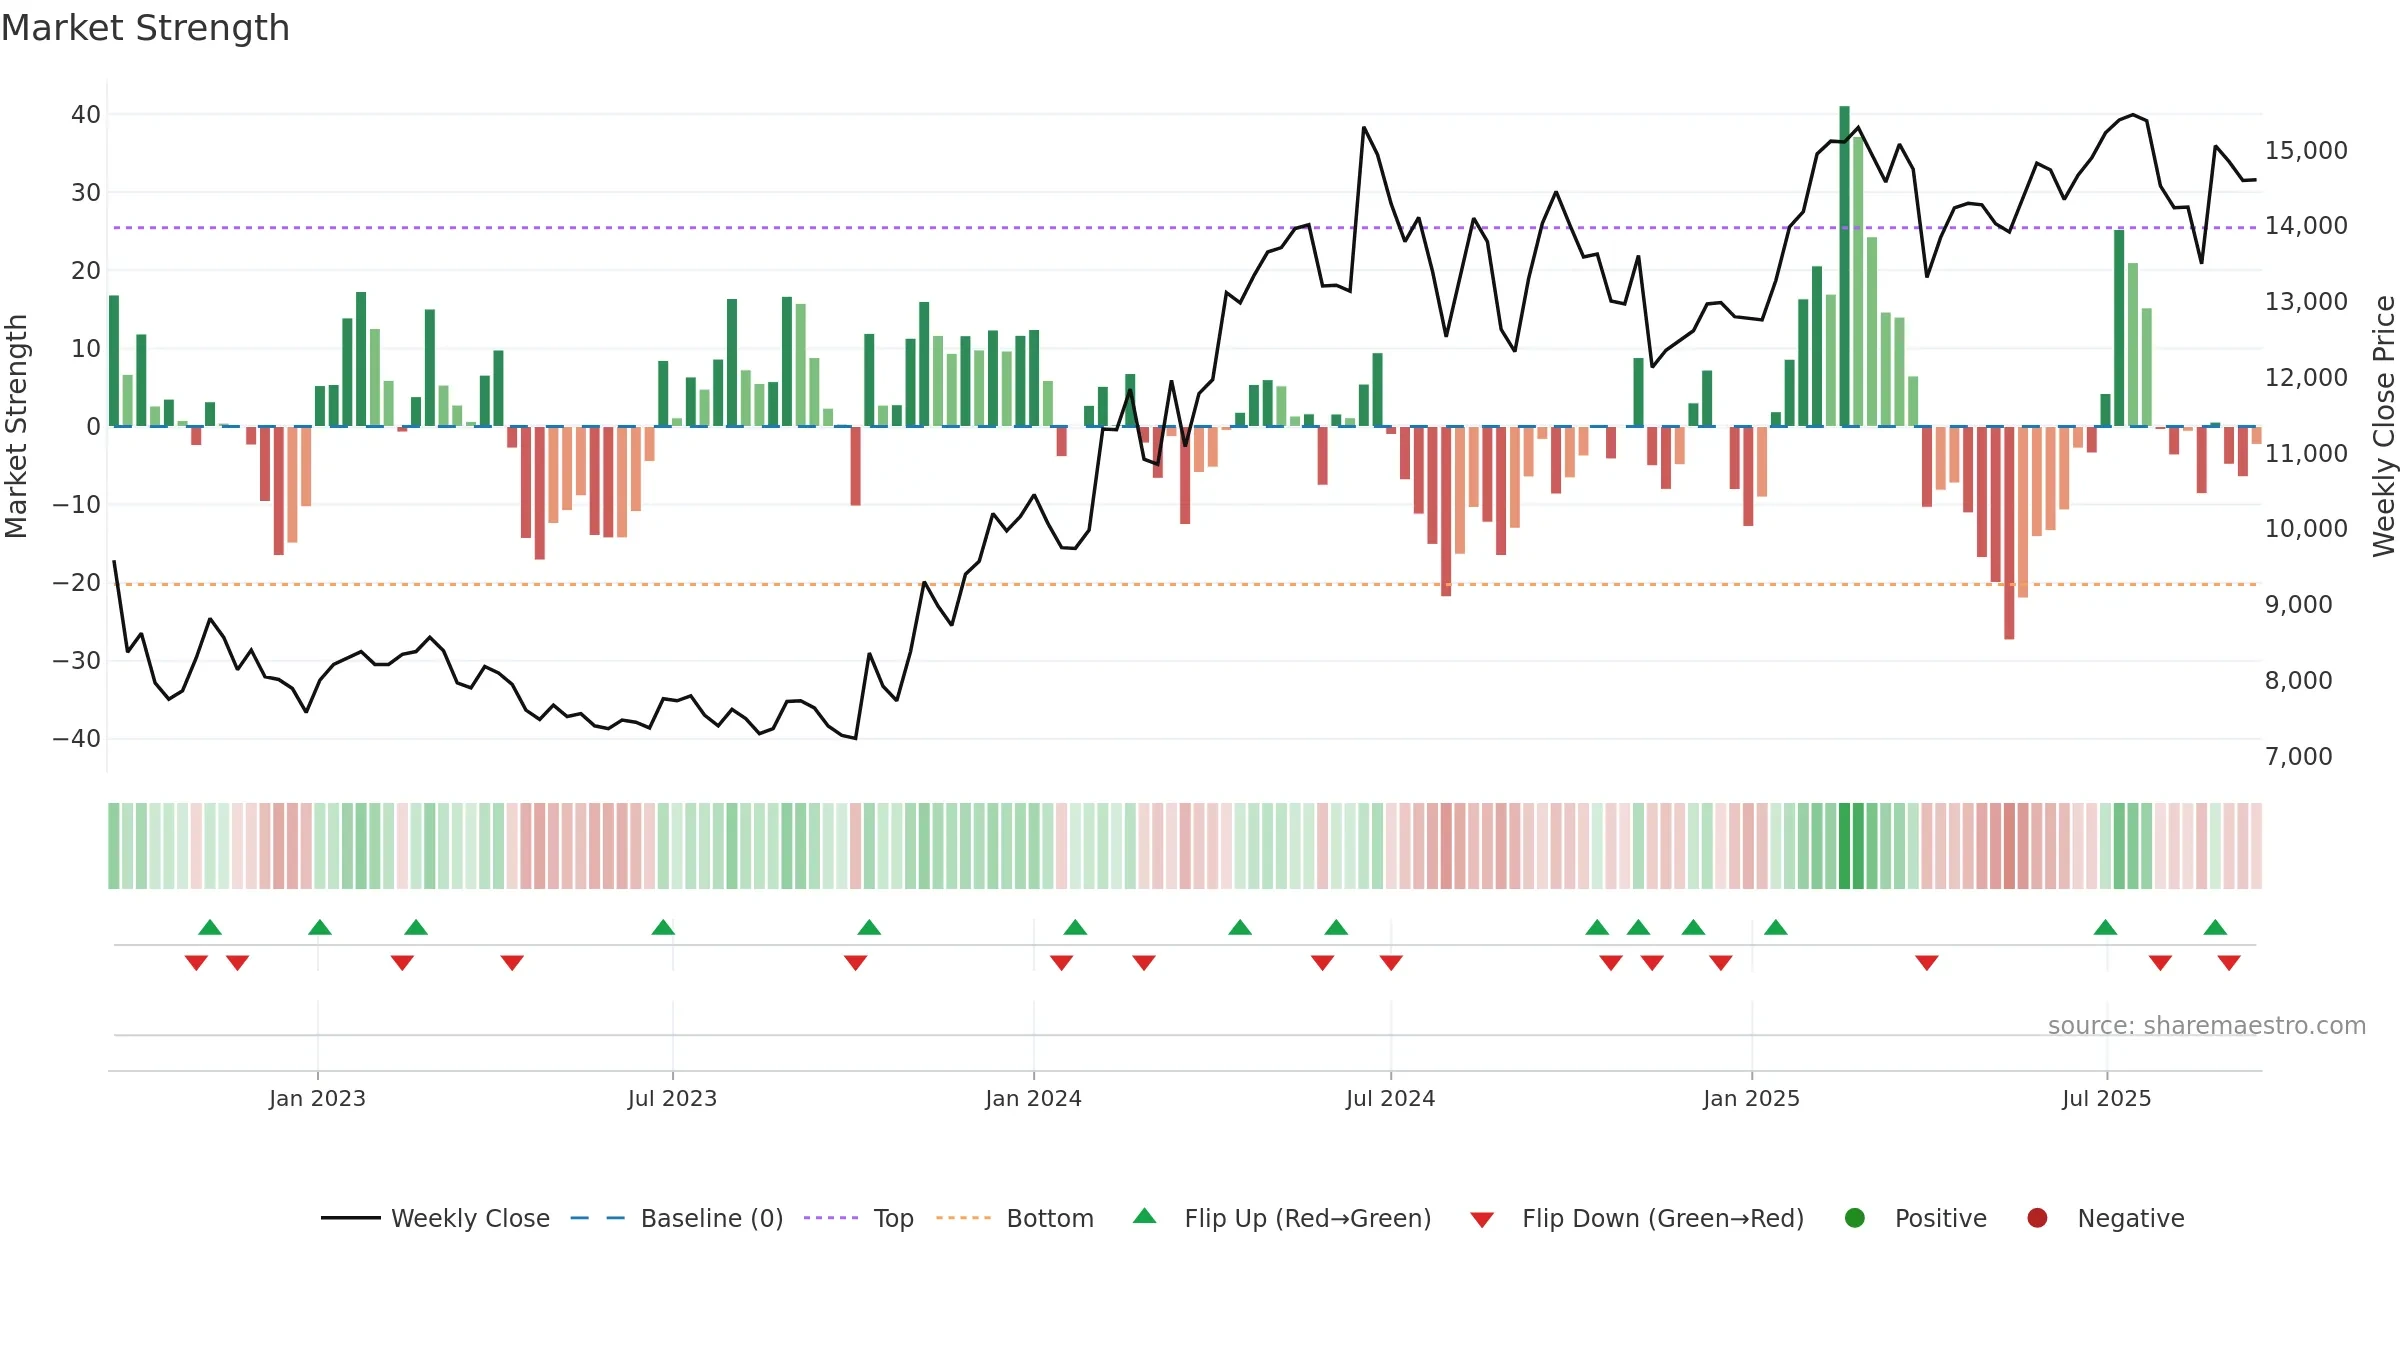Select the Jul 2024 x-axis label
Viewport: 2400px width, 1350px height.
click(x=1390, y=1098)
